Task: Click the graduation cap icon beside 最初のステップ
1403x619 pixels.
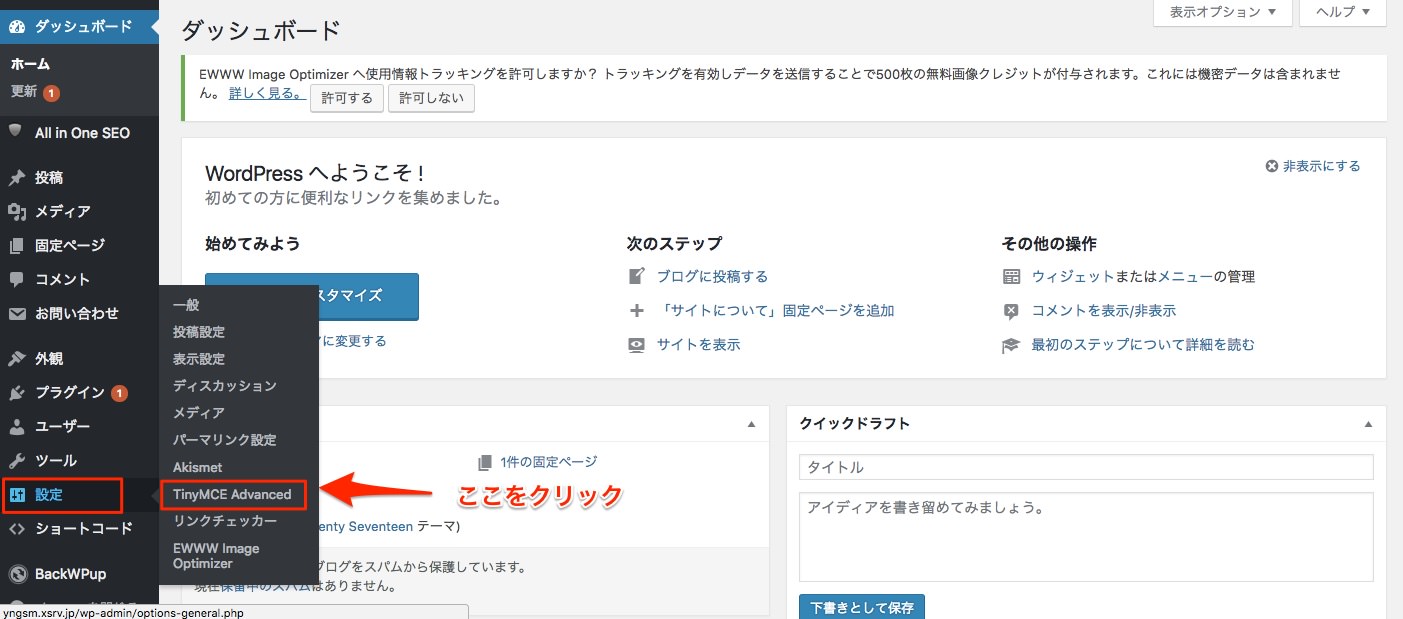Action: click(1011, 345)
